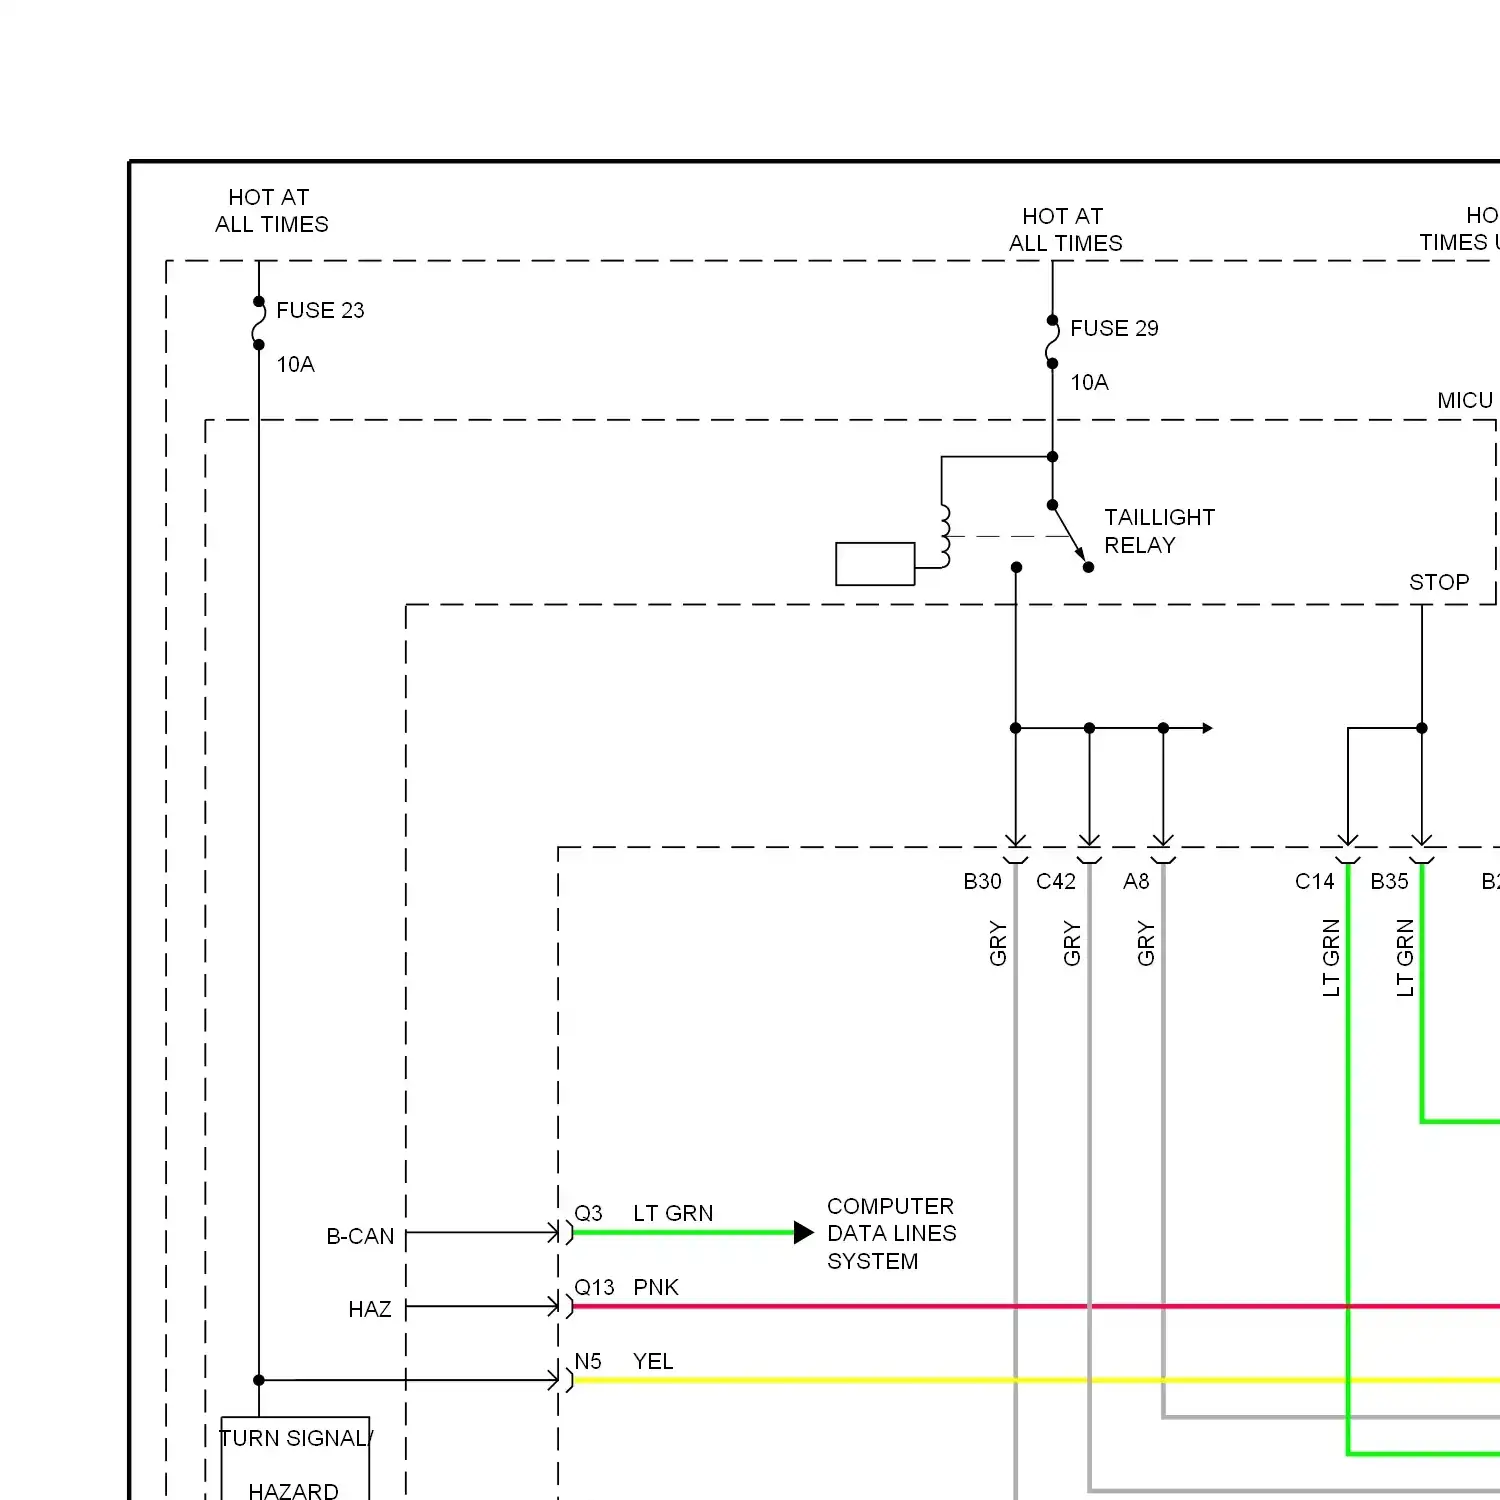Click the Fuse 23 fuse symbol
1500x1500 pixels.
click(x=258, y=323)
